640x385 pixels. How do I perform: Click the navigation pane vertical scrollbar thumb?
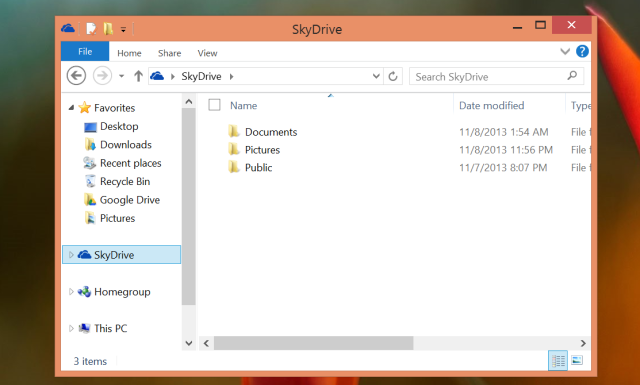tap(189, 207)
